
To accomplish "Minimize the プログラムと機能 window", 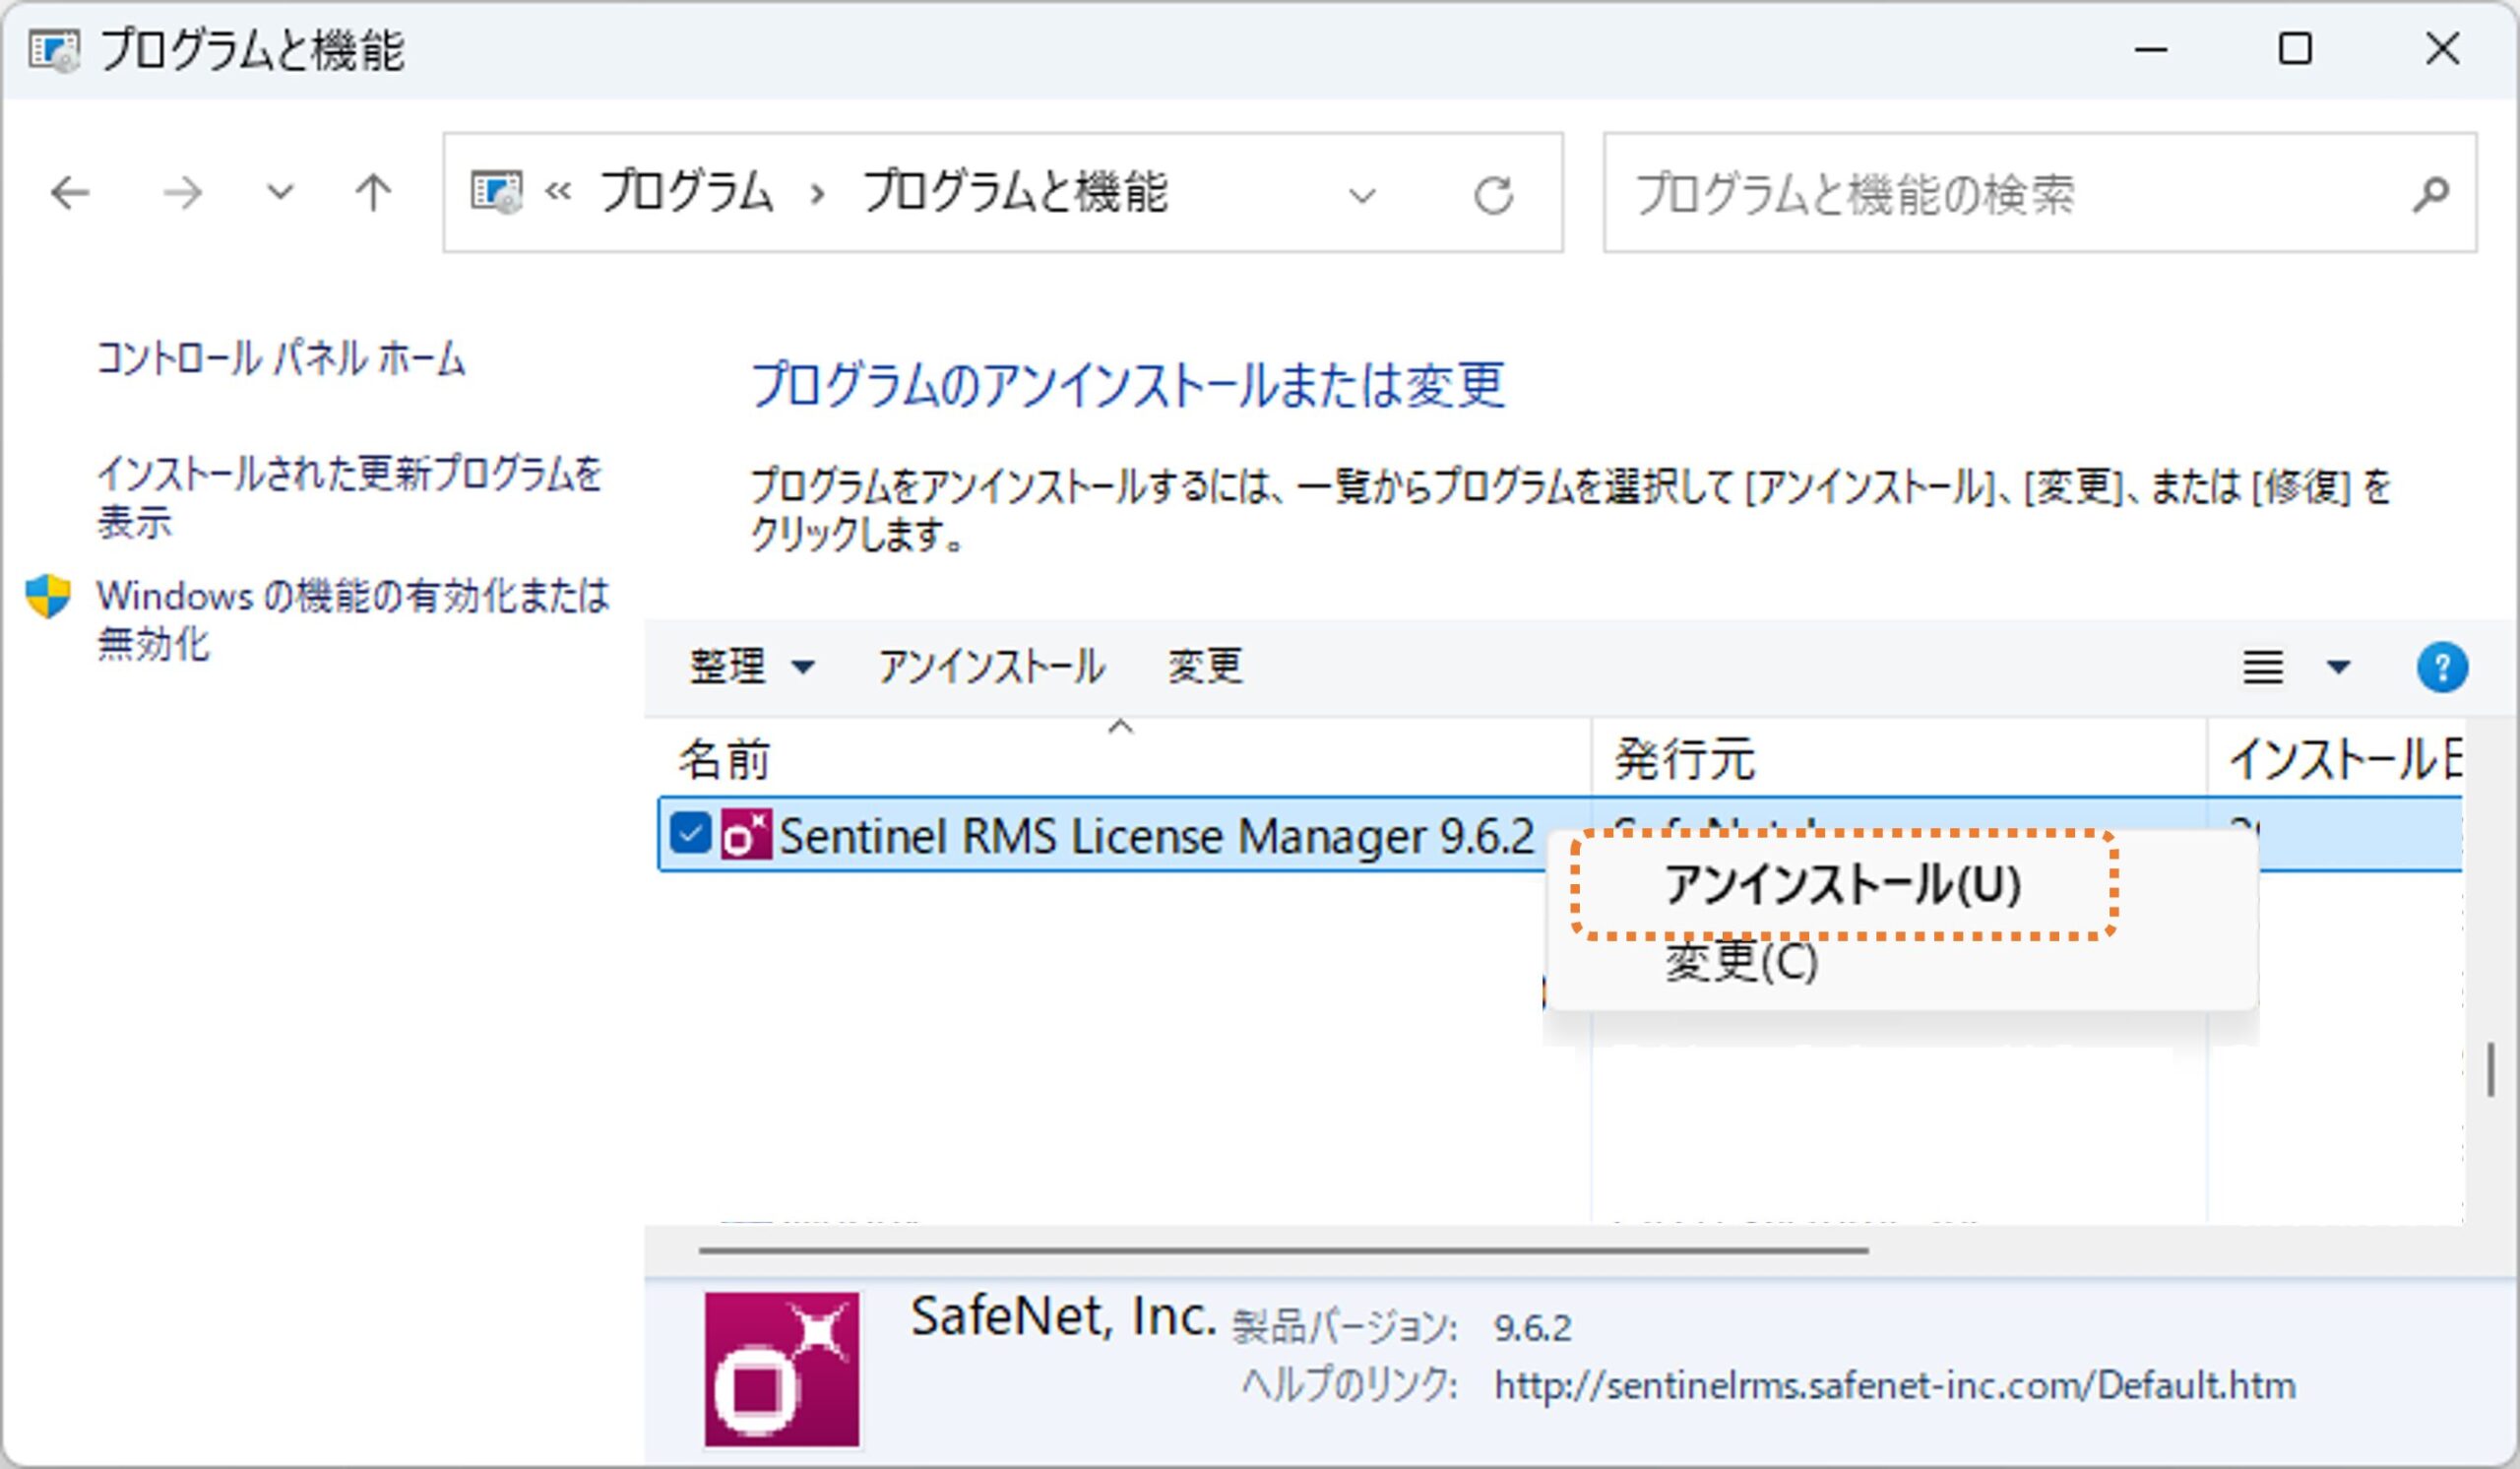I will tap(2151, 49).
